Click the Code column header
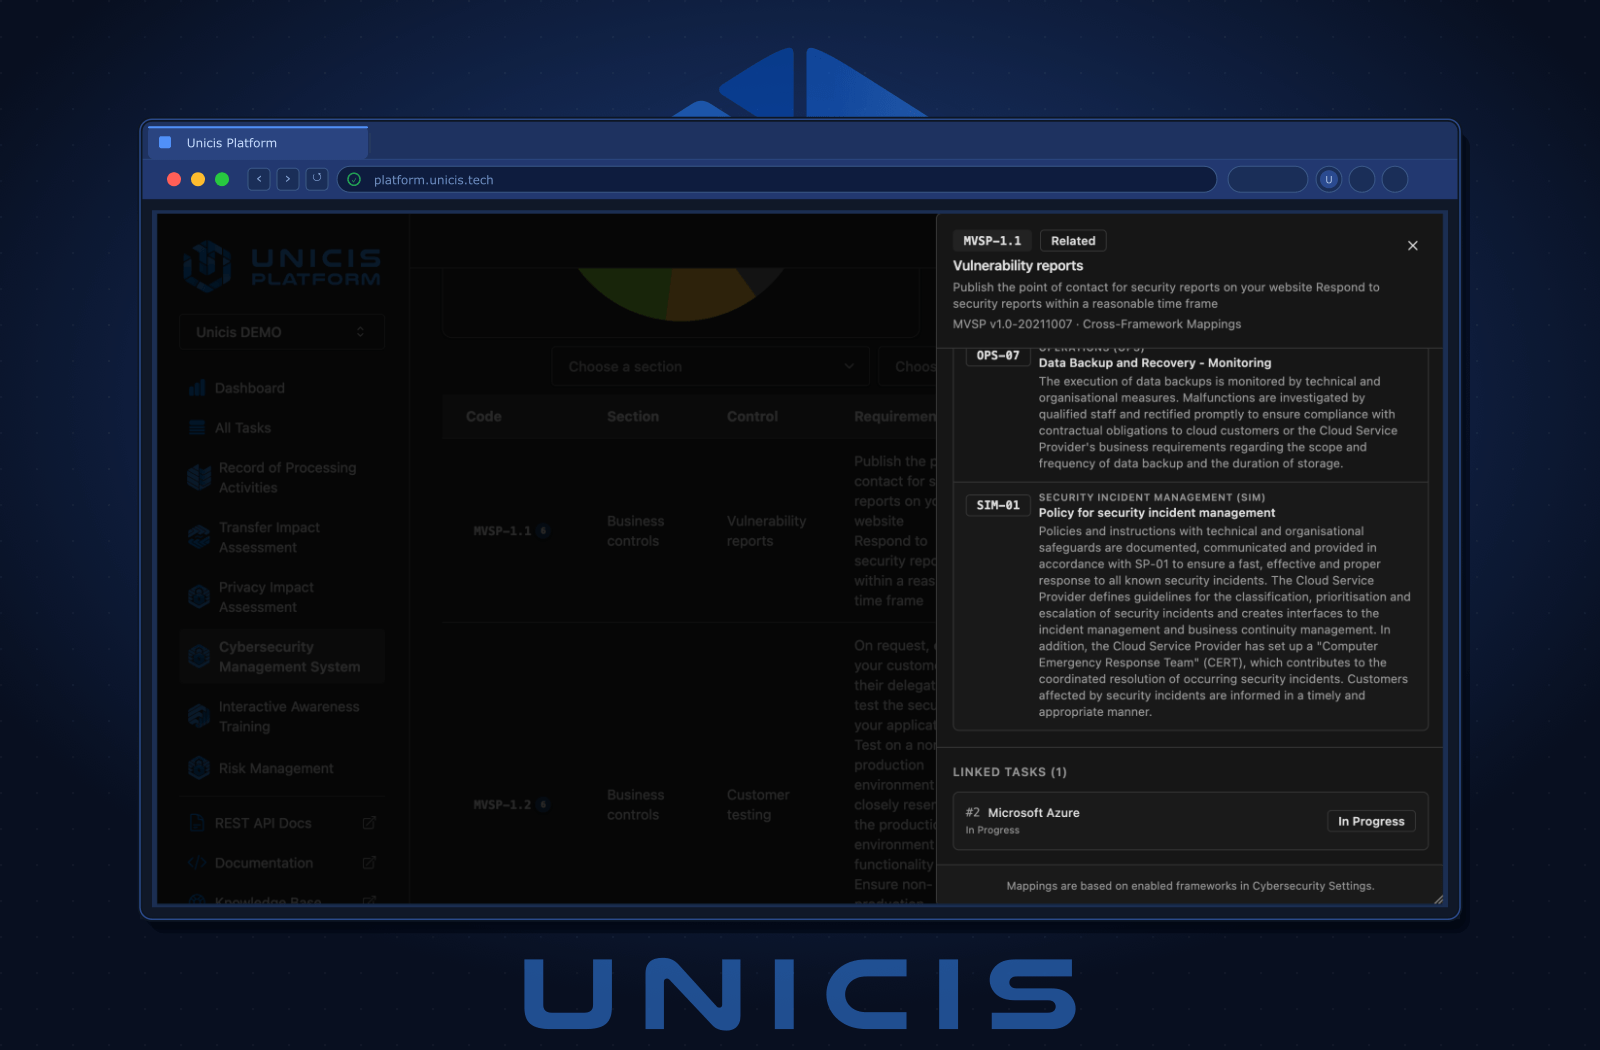Viewport: 1600px width, 1050px height. 484,416
